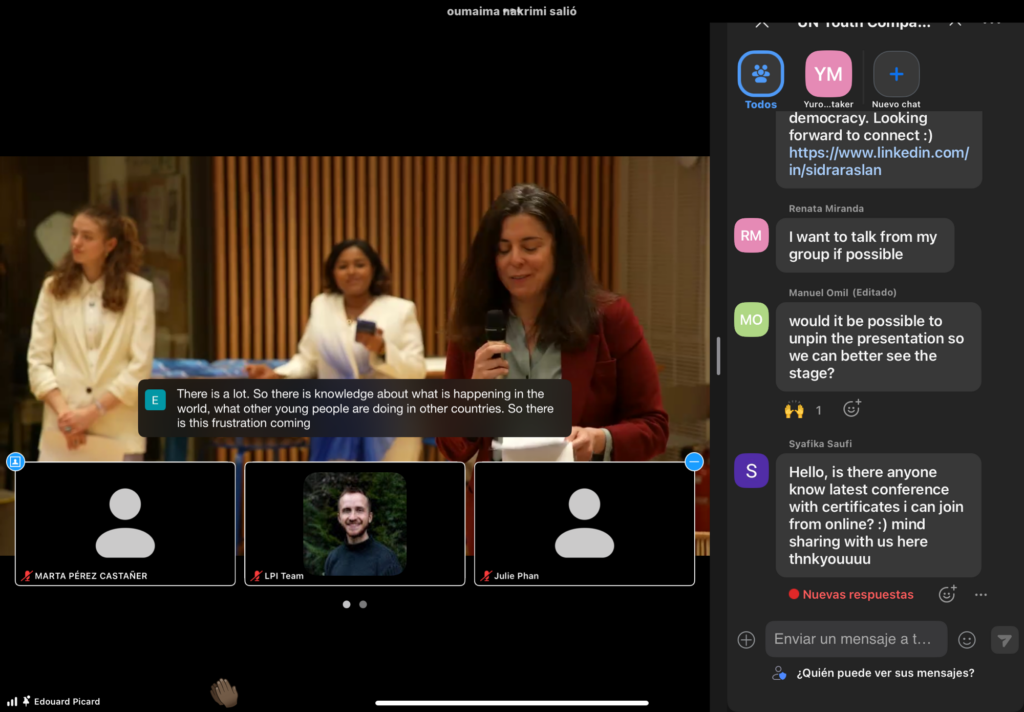
Task: Click the attachment plus icon beside message field
Action: tap(746, 640)
